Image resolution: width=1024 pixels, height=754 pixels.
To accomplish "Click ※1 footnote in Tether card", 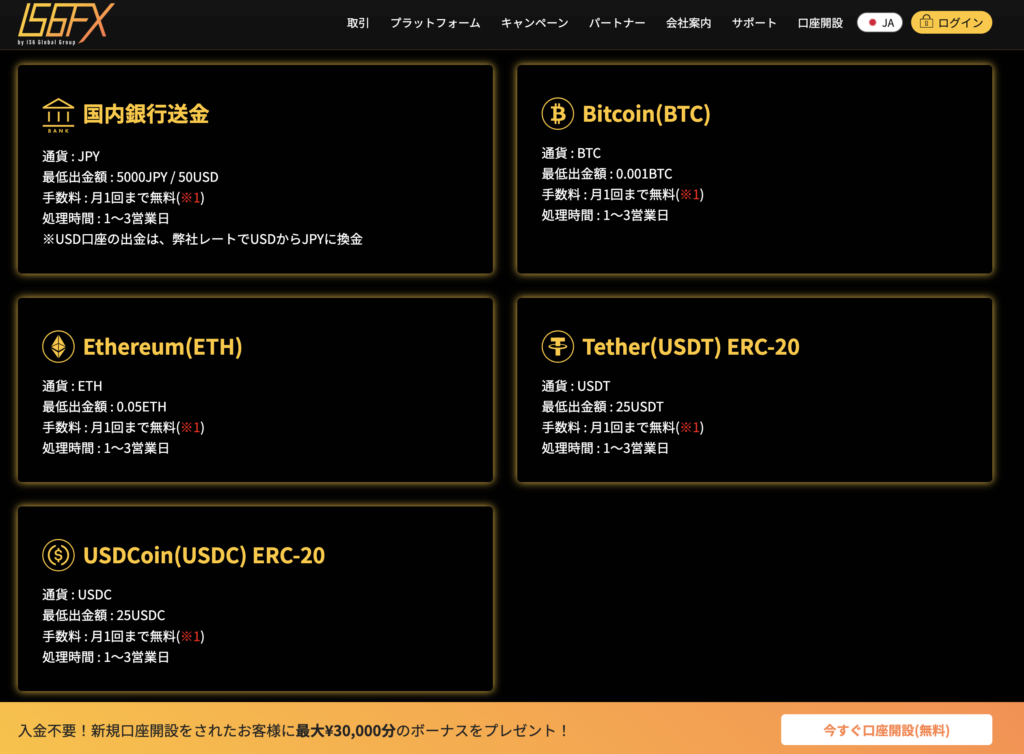I will (x=690, y=428).
